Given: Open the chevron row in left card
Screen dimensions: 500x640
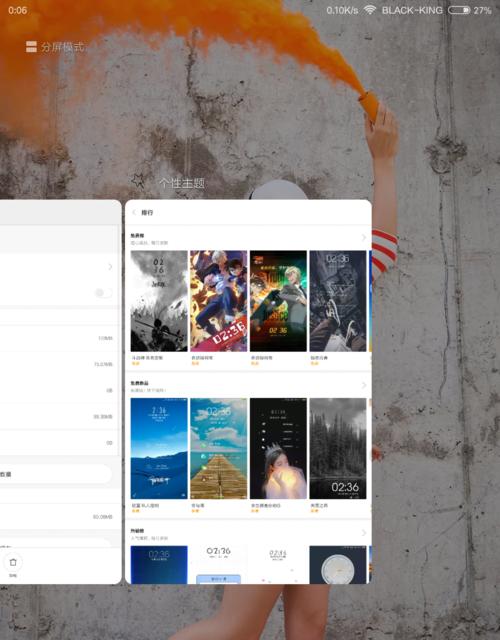Looking at the screenshot, I should [57, 267].
